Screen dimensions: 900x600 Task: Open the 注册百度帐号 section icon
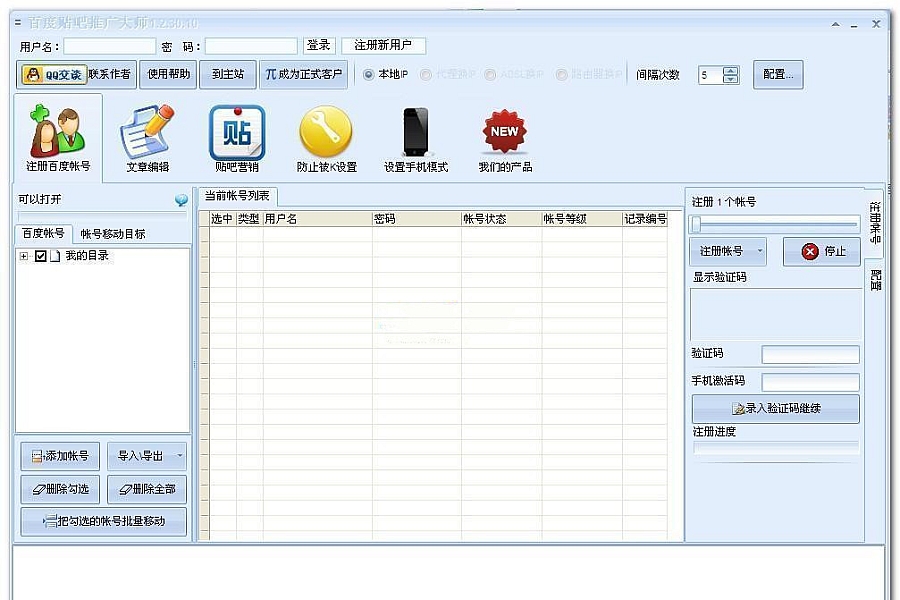click(x=58, y=138)
